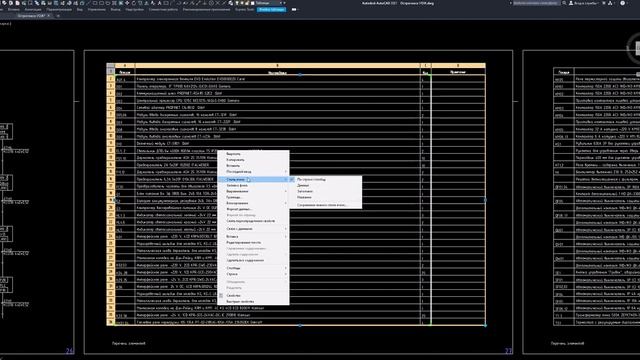Open Границы... from the context menu

coord(253,197)
